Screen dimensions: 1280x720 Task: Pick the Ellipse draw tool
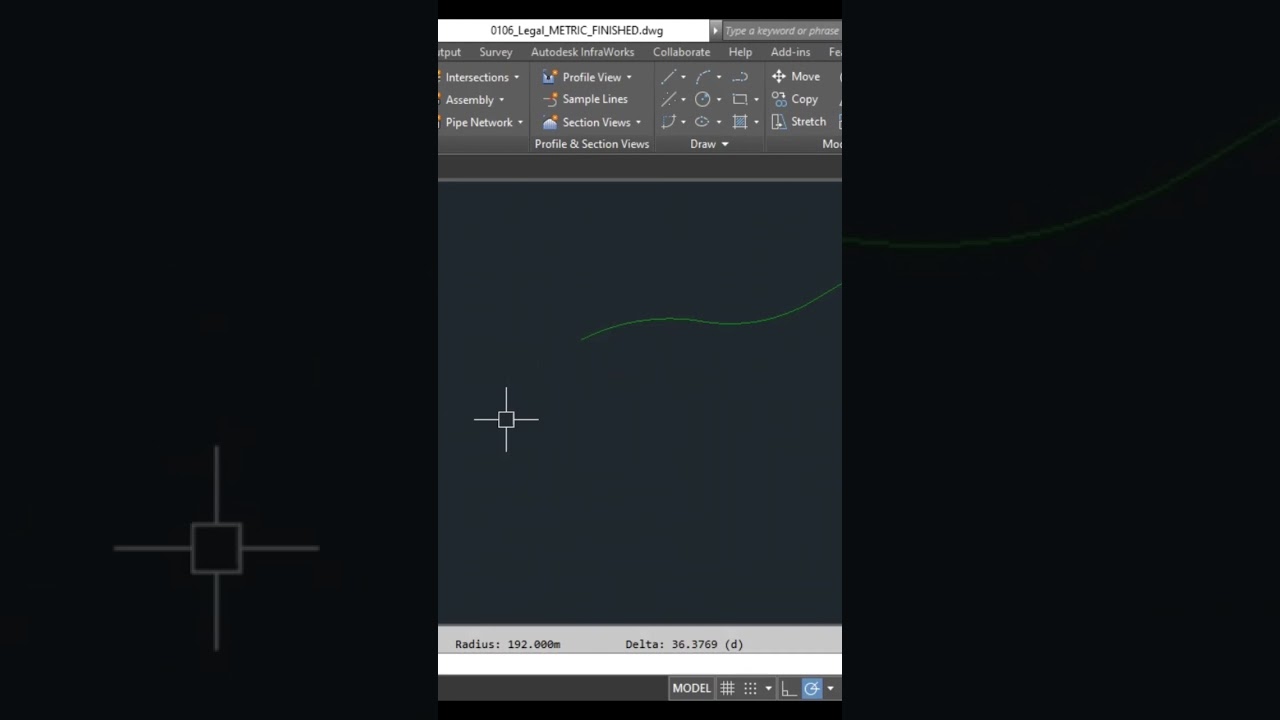tap(703, 122)
